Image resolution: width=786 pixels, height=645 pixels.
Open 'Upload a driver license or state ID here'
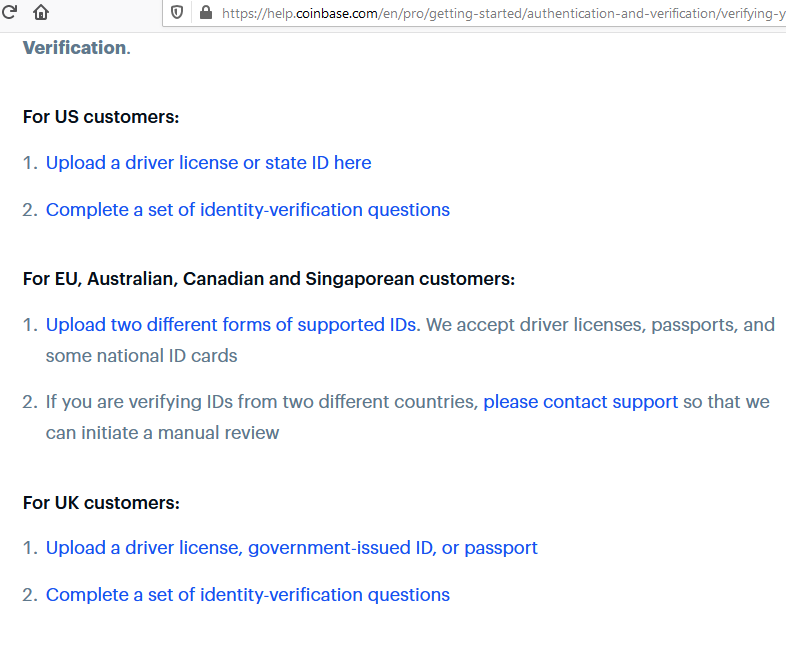(208, 163)
